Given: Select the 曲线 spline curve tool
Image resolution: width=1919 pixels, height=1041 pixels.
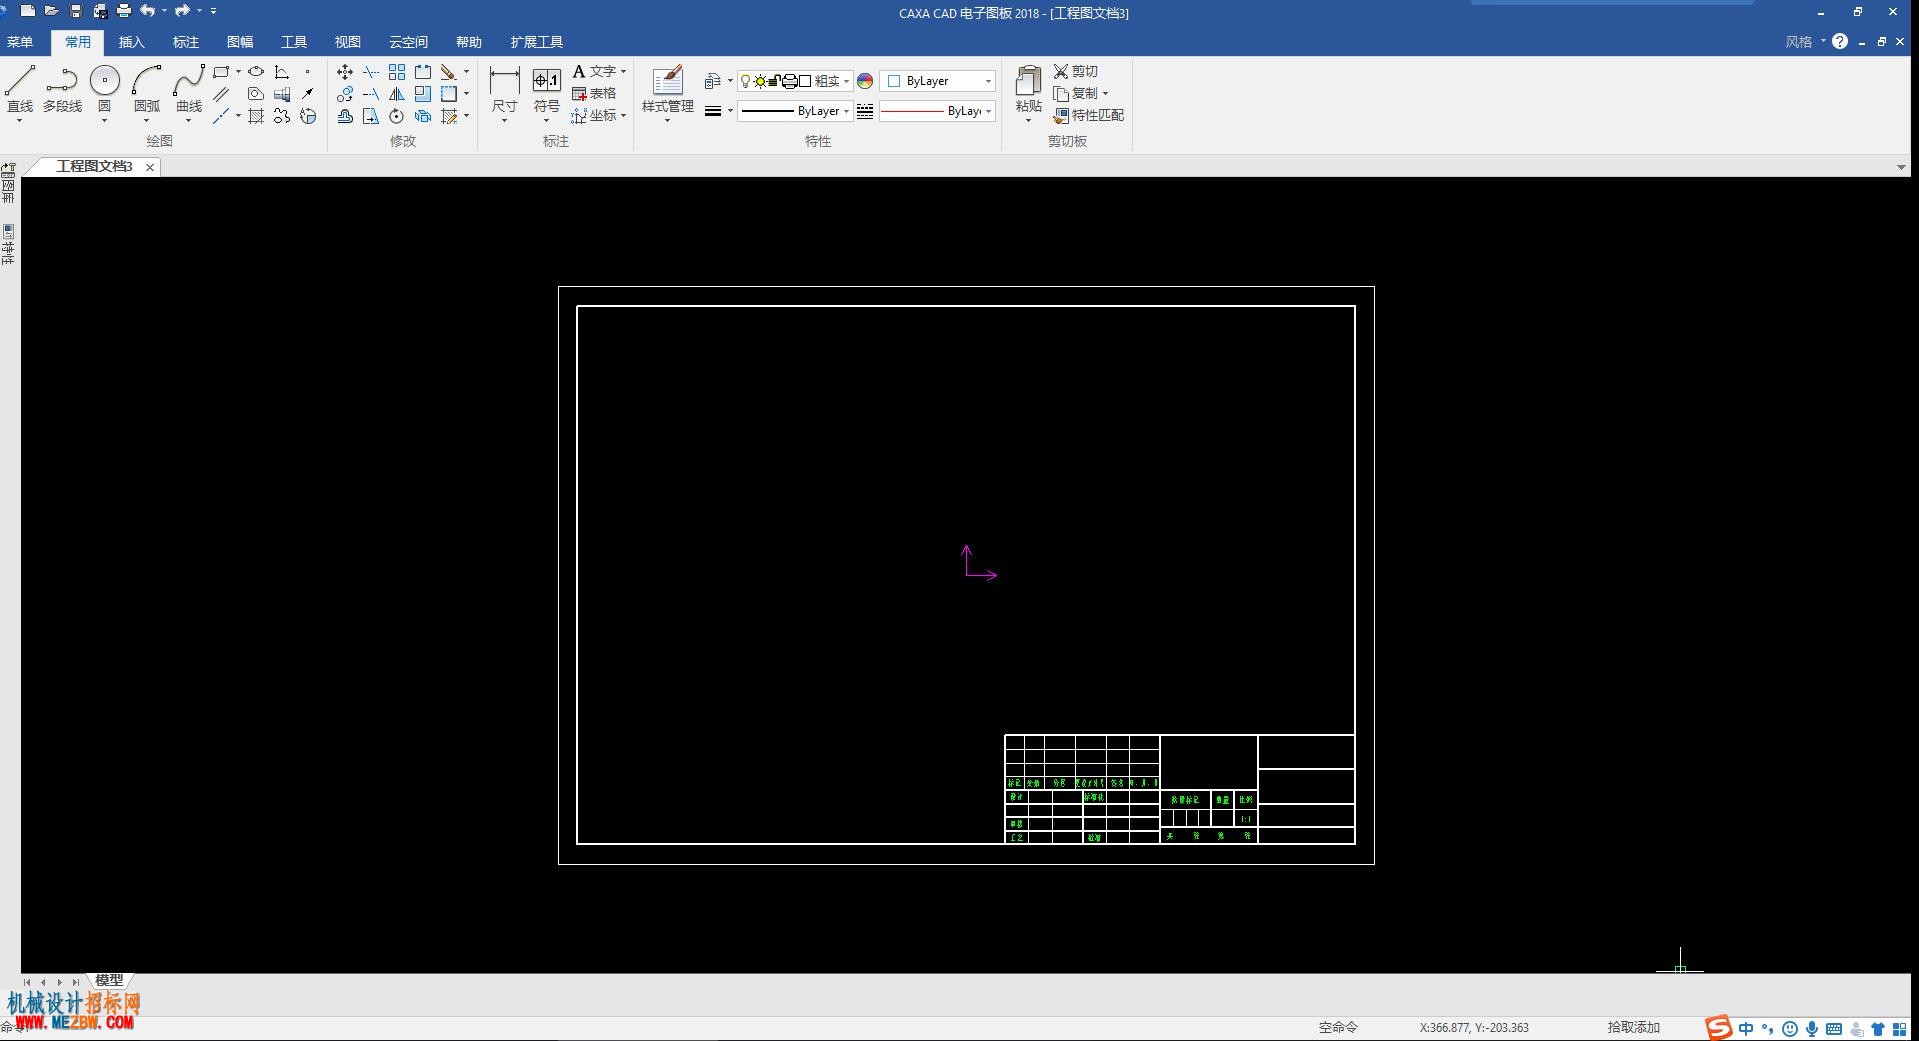Looking at the screenshot, I should pos(189,88).
